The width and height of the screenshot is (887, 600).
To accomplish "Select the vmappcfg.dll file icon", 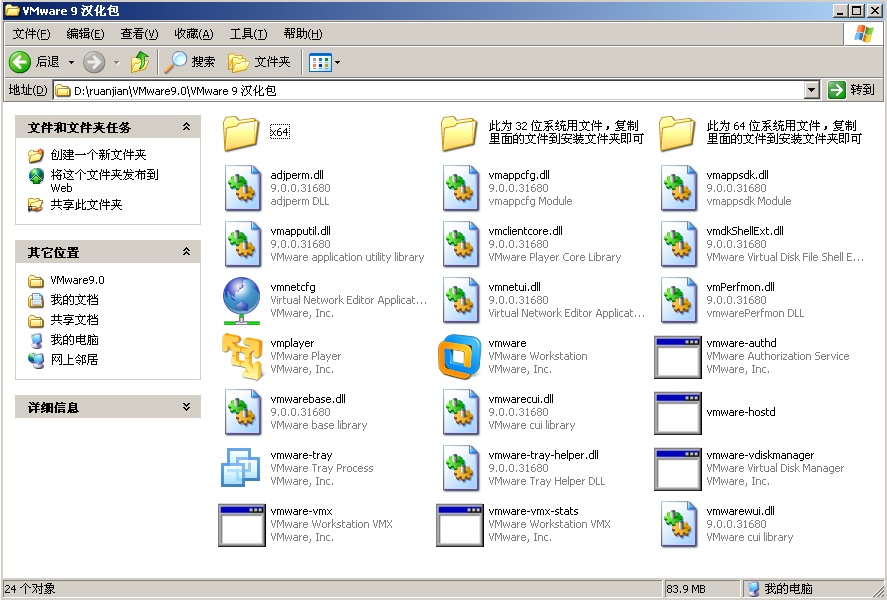I will point(461,188).
